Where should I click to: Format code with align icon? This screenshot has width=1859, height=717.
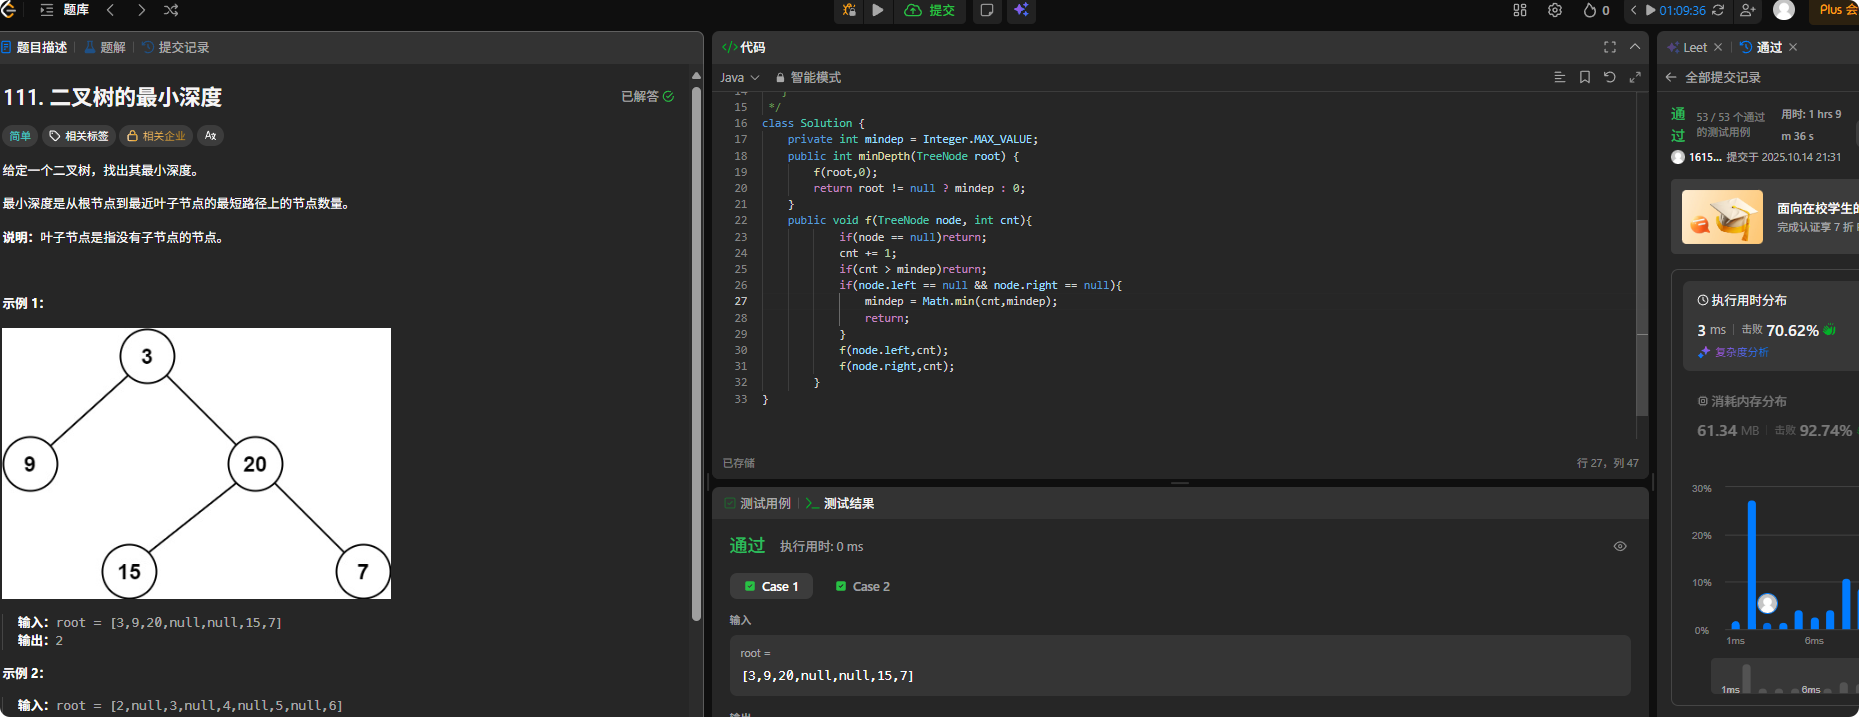pyautogui.click(x=1559, y=77)
